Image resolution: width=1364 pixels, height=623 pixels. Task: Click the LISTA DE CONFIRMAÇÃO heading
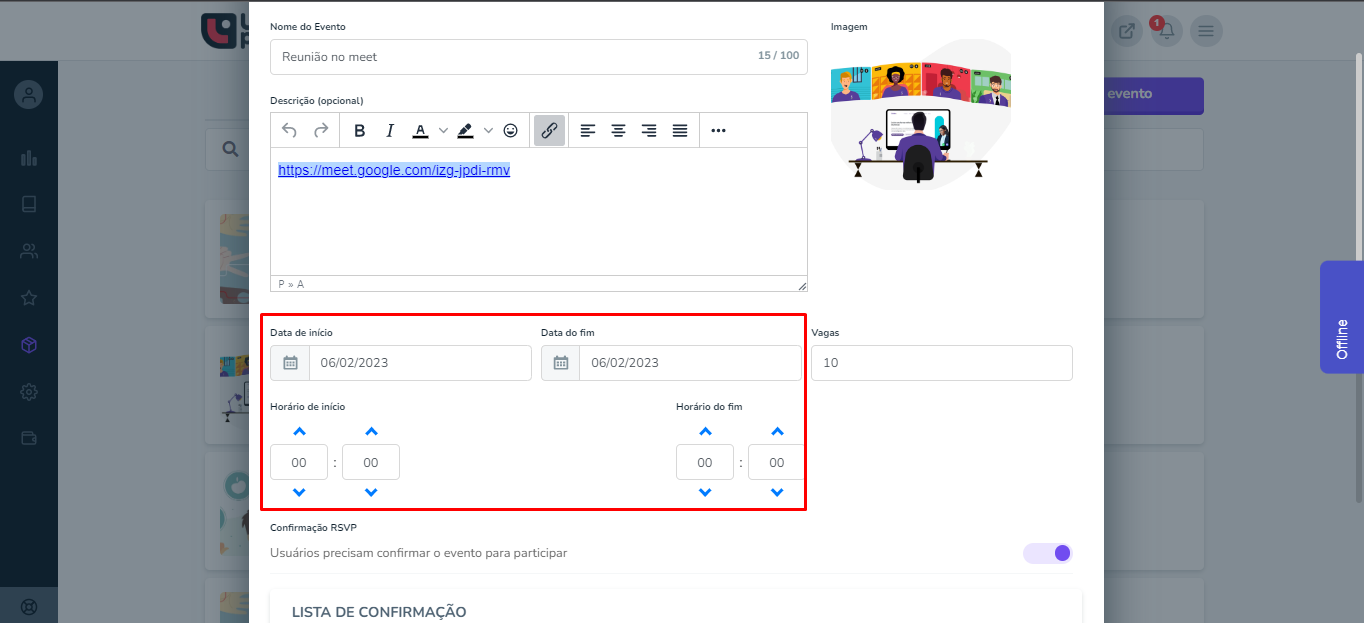[379, 612]
